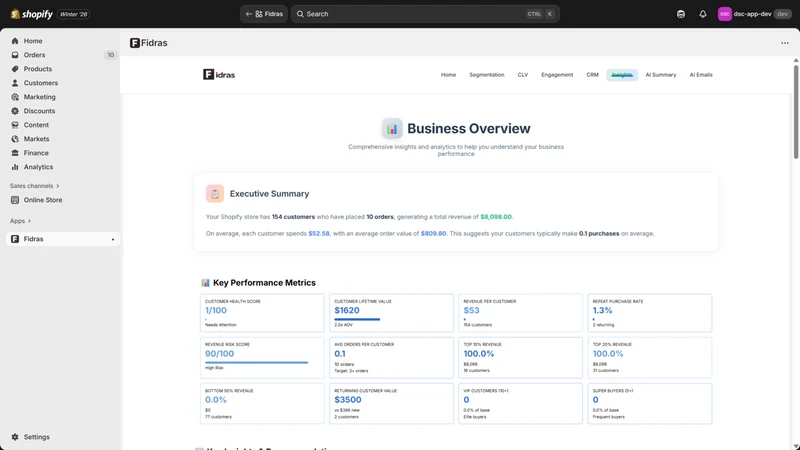This screenshot has height=450, width=800.
Task: Click the Revenue Risk Score progress bar
Action: point(257,362)
